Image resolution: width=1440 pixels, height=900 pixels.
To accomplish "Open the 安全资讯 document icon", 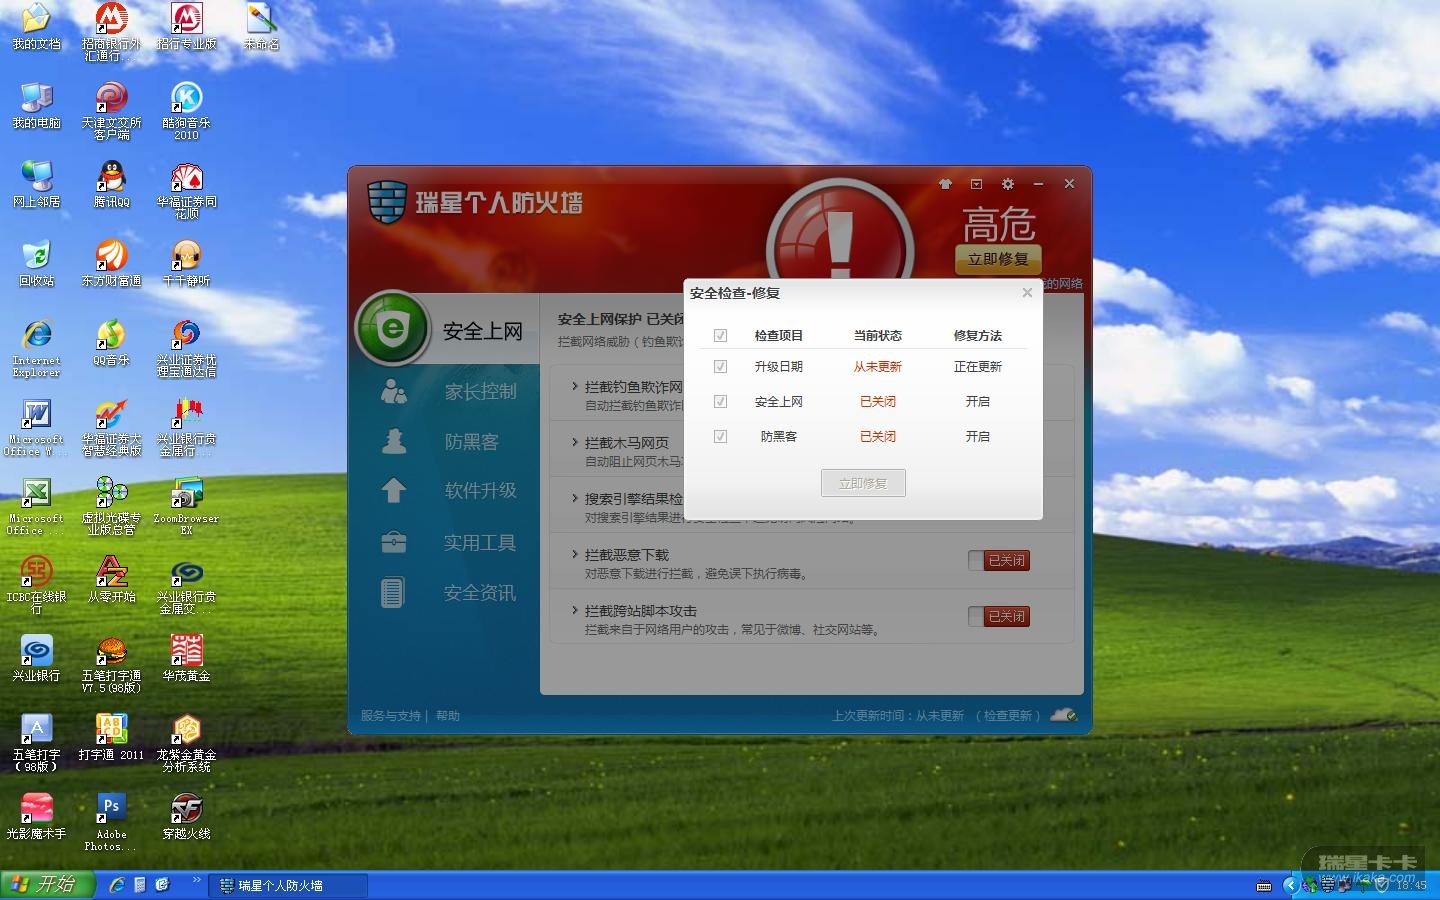I will tap(392, 592).
